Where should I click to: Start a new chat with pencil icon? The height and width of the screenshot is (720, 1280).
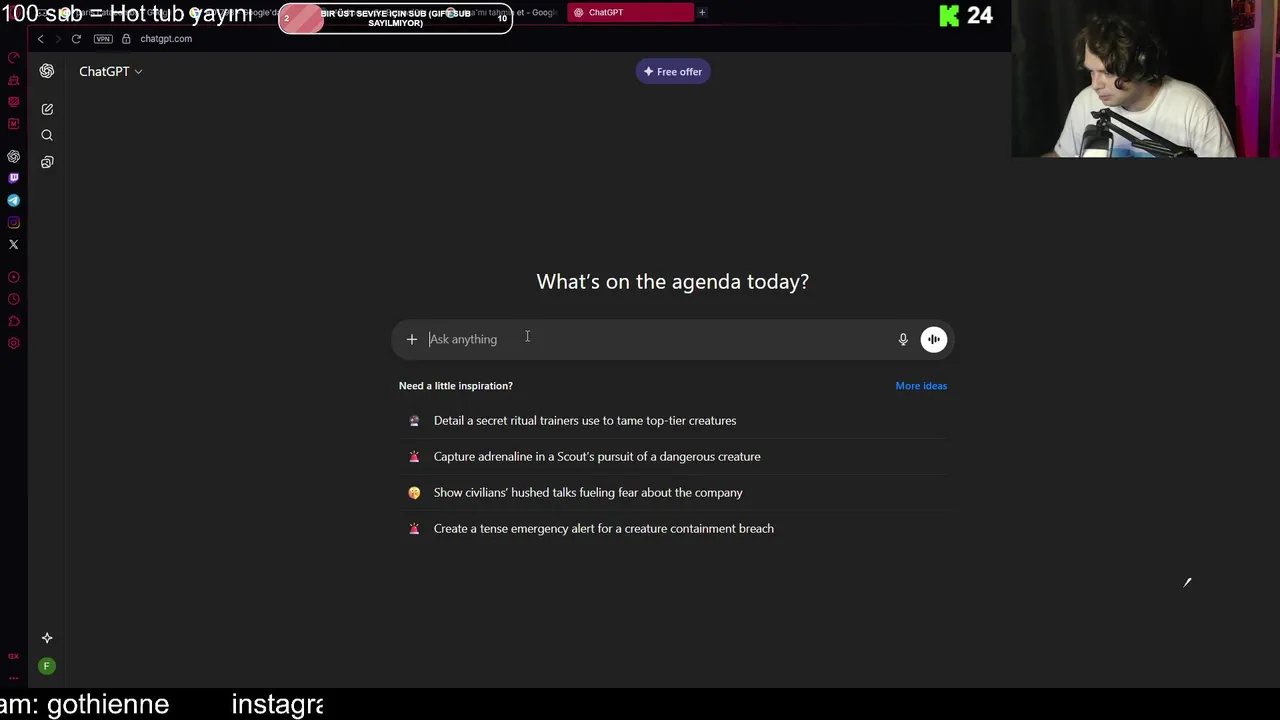coord(47,109)
